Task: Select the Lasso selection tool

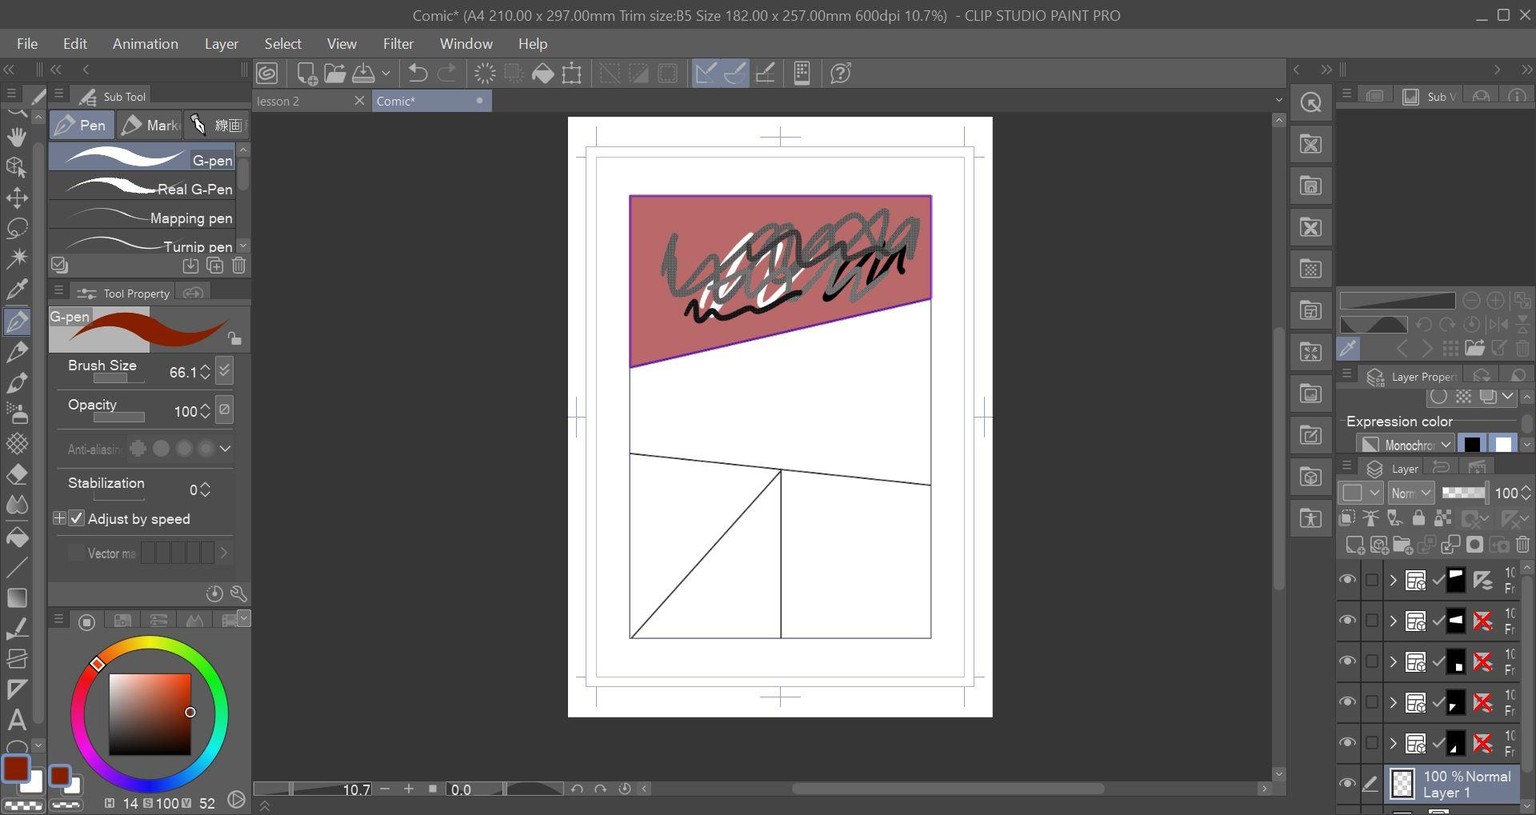Action: (x=17, y=229)
